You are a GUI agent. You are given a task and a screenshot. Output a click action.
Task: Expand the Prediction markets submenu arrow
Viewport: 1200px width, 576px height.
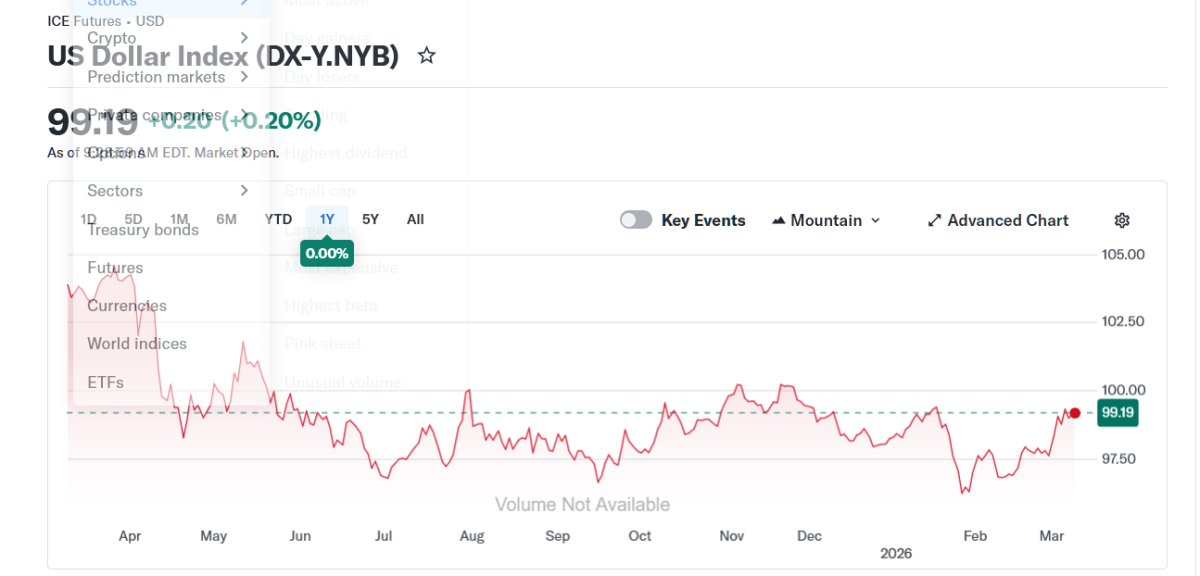(x=244, y=76)
